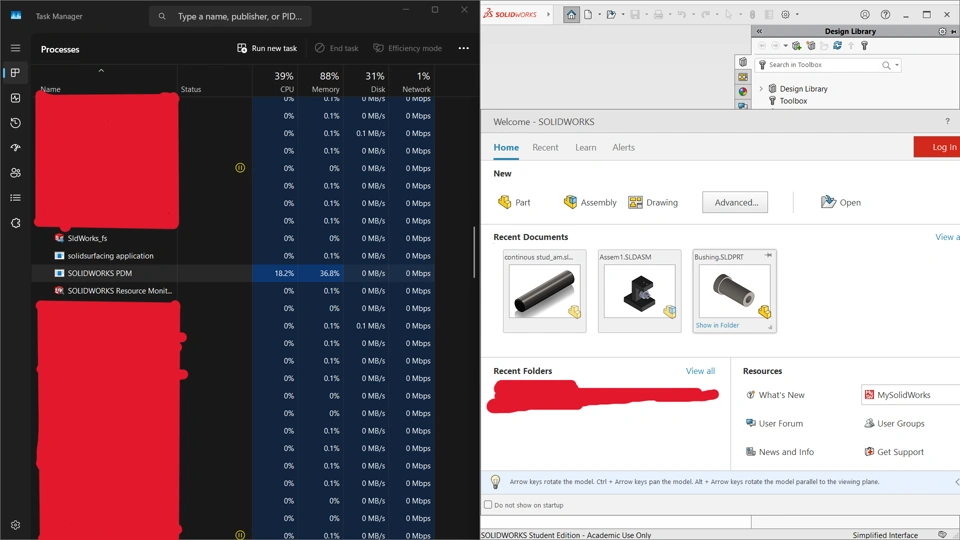
Task: Click Task Manager process list scrollbar
Action: coord(474,252)
